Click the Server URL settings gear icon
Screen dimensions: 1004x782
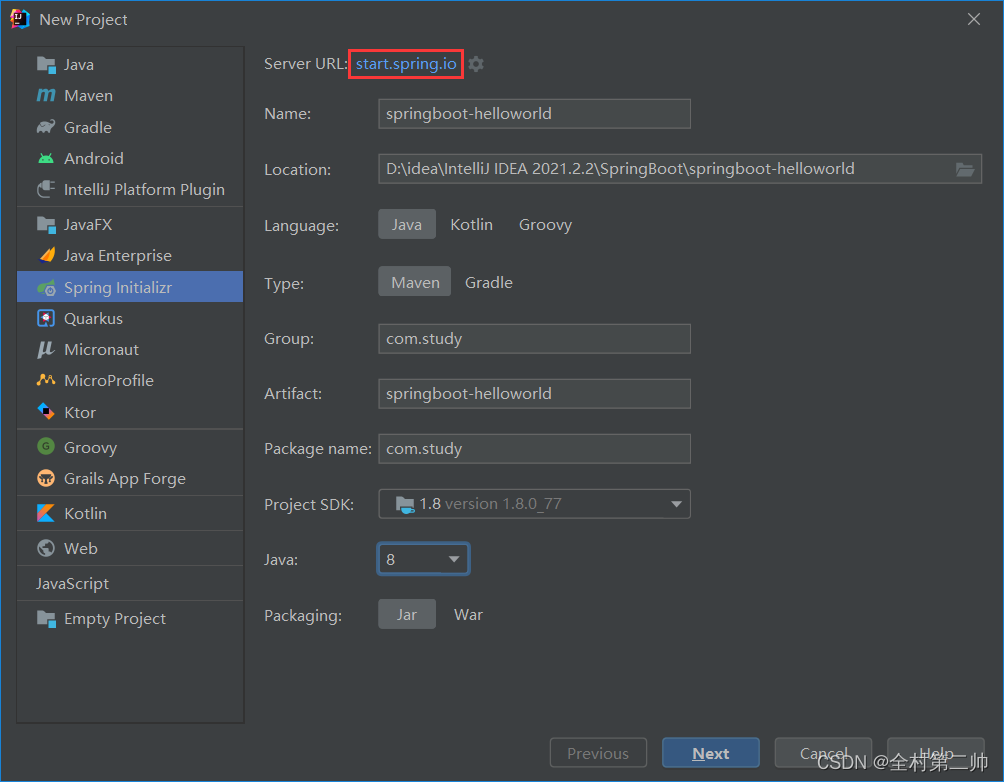[476, 64]
